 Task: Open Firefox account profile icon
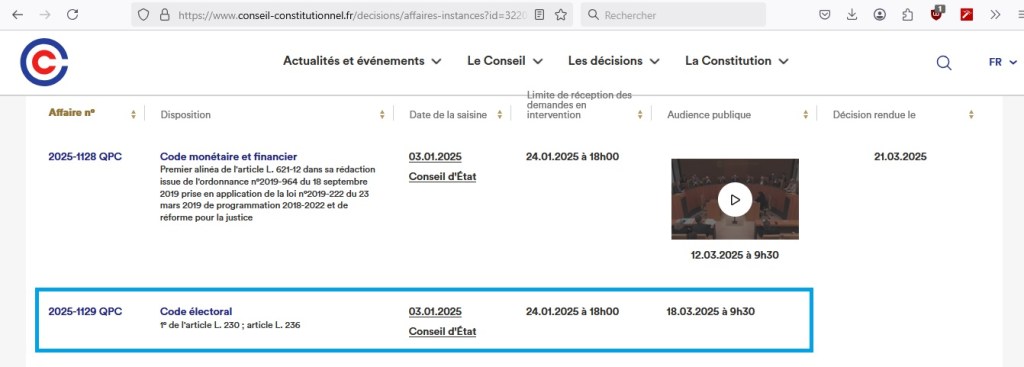880,14
